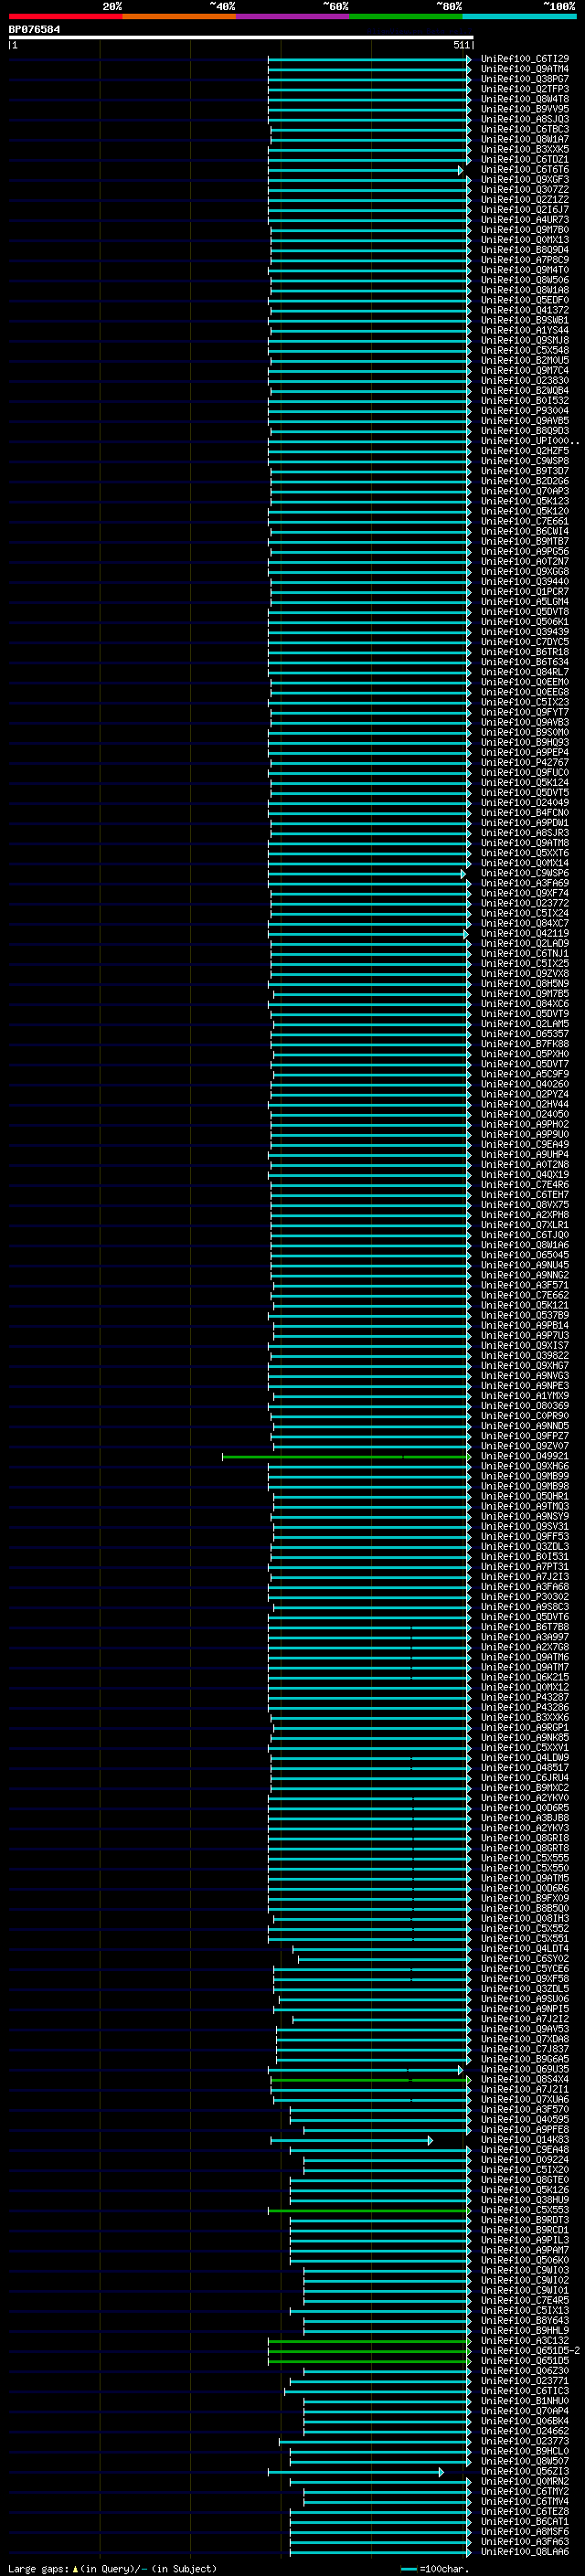Screen dimensions: 585x2576
Task: Click the green alignment bar for UniRef100_Q8S4X4
Action: point(370,2079)
